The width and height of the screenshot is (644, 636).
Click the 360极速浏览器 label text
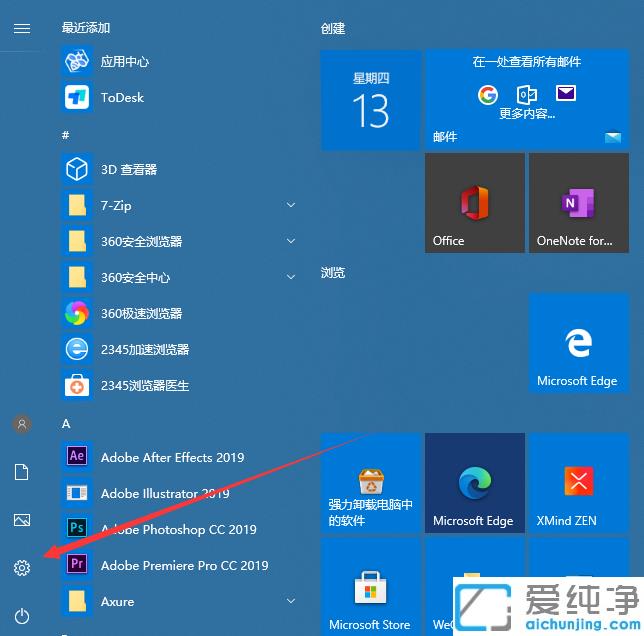click(142, 314)
